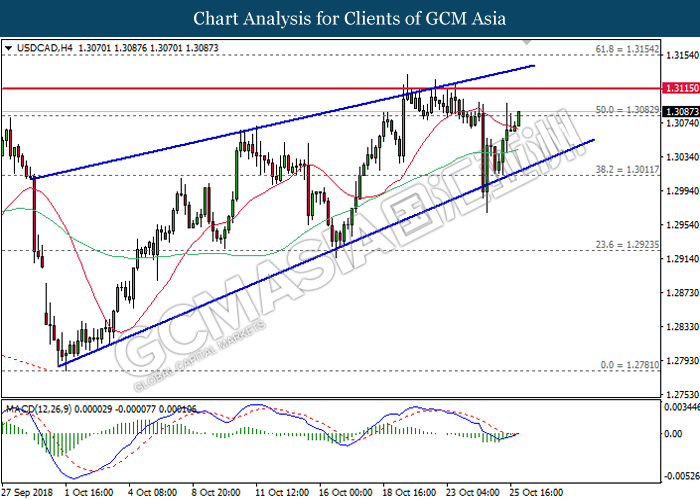The width and height of the screenshot is (700, 500).
Task: Click the Chart Analysis for Clients title
Action: (350, 18)
